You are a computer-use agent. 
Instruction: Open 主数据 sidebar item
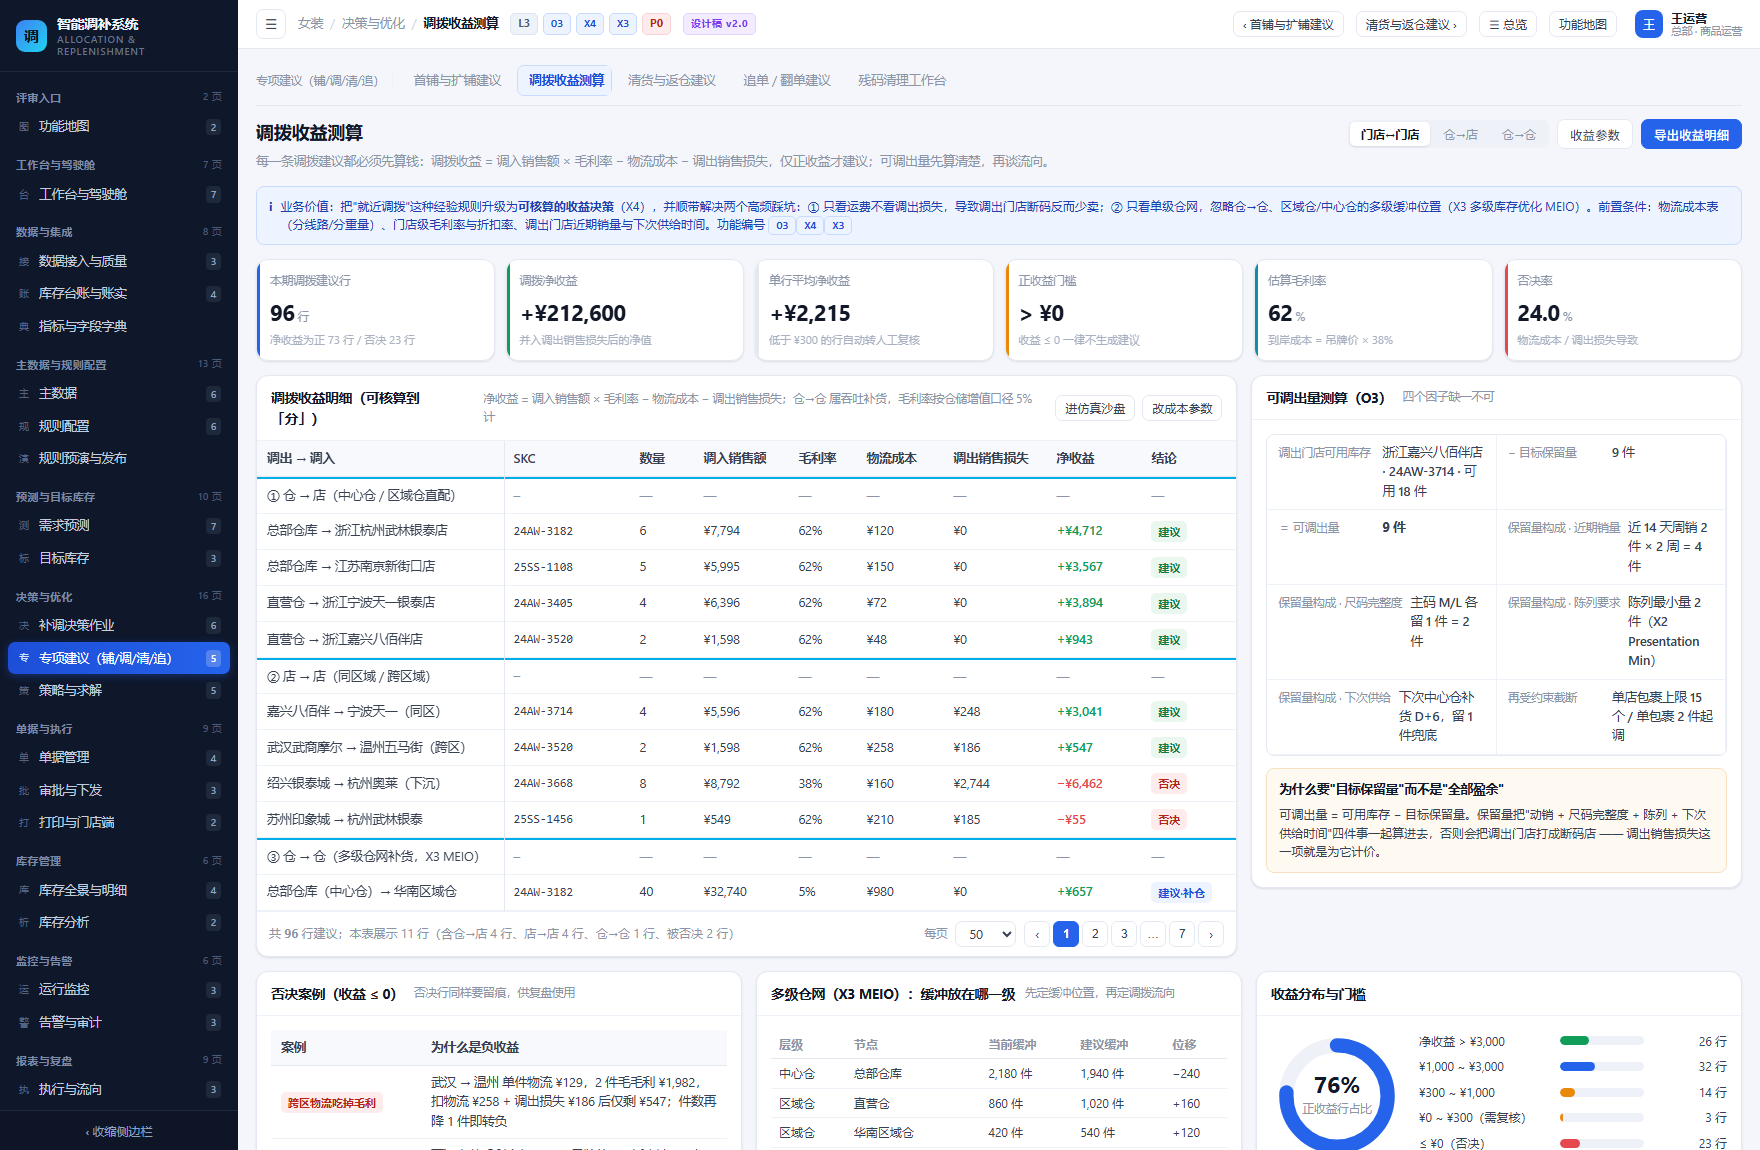(119, 393)
